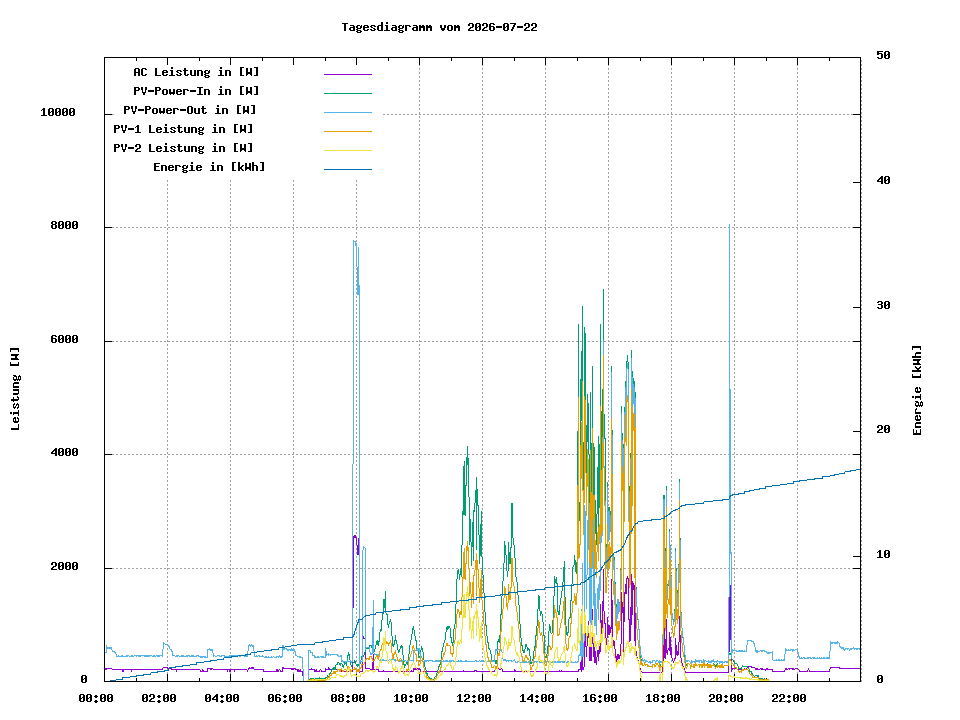Click the orange PV-1 Leistung legend line

[348, 131]
